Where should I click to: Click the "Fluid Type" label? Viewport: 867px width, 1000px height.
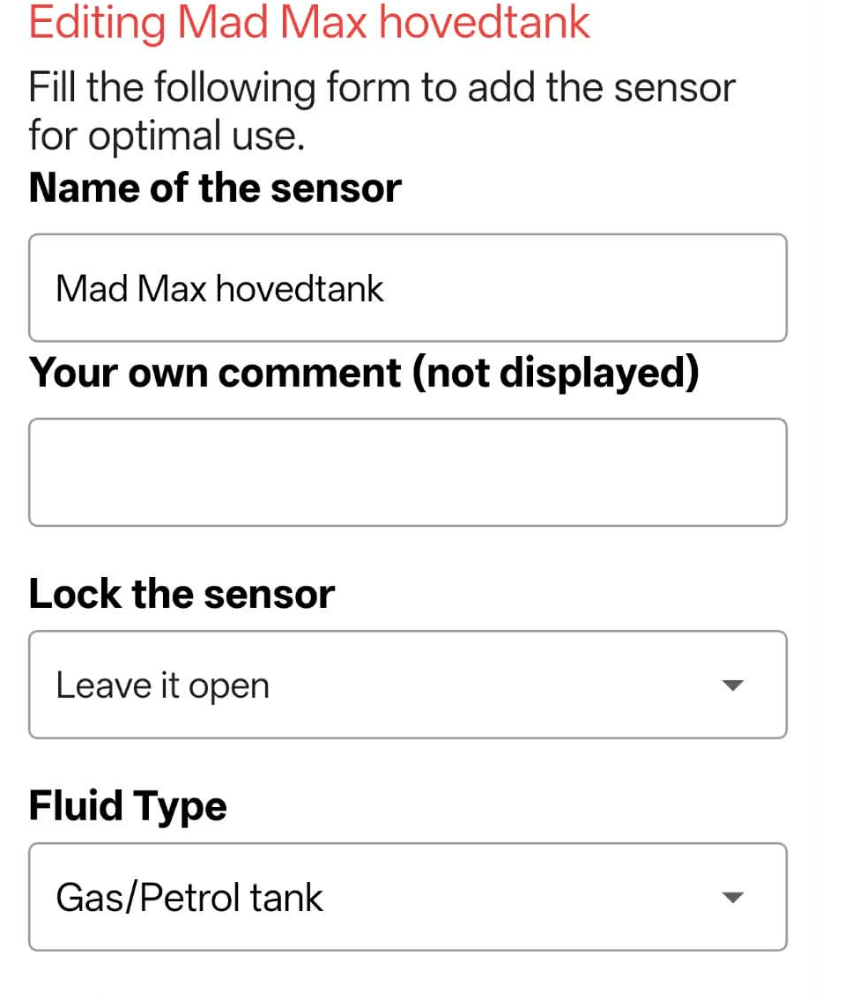tap(127, 805)
